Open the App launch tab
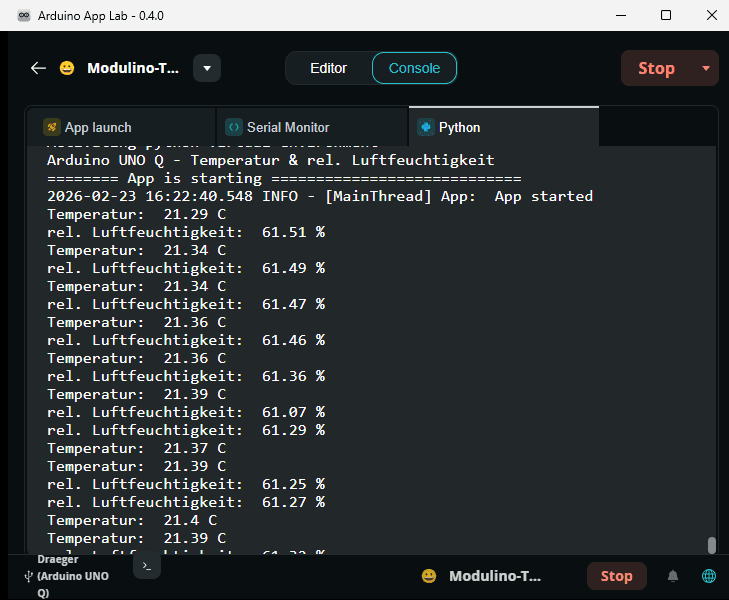 click(121, 127)
